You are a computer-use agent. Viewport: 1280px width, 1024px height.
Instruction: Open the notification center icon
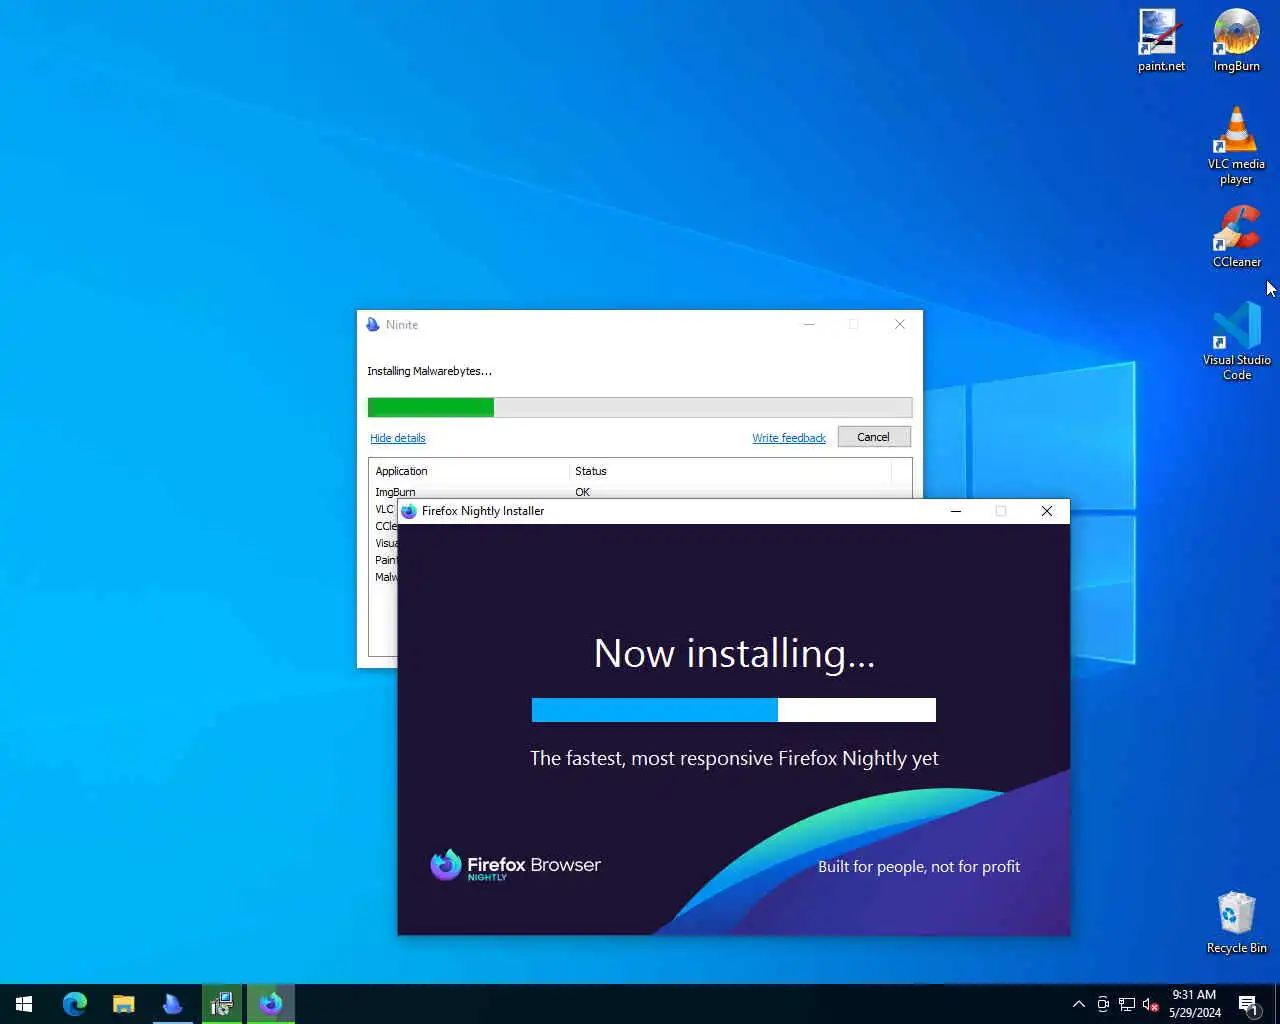pos(1248,1004)
